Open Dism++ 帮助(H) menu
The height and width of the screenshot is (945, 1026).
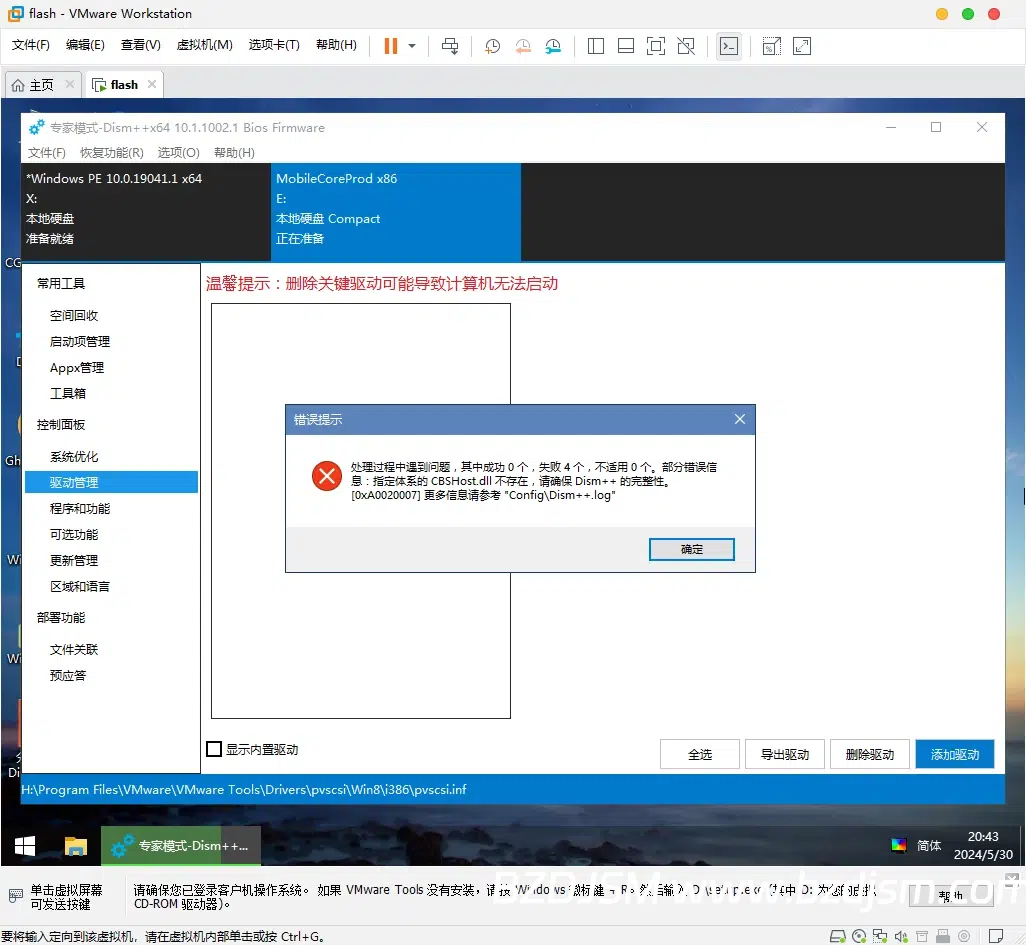tap(234, 152)
